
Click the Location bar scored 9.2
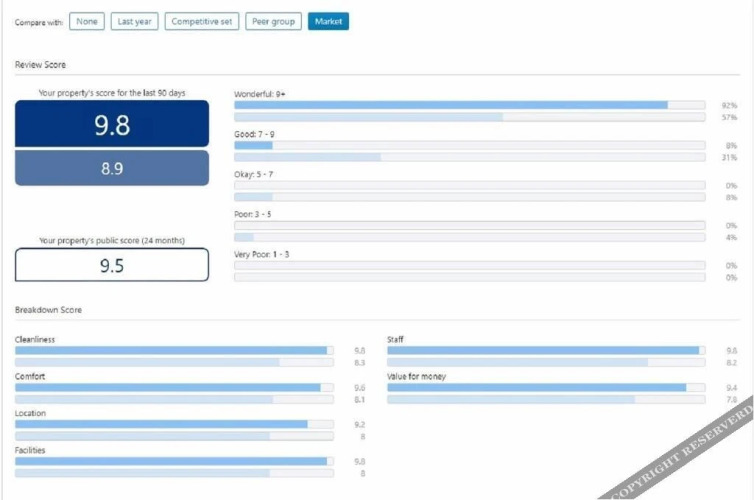click(174, 424)
